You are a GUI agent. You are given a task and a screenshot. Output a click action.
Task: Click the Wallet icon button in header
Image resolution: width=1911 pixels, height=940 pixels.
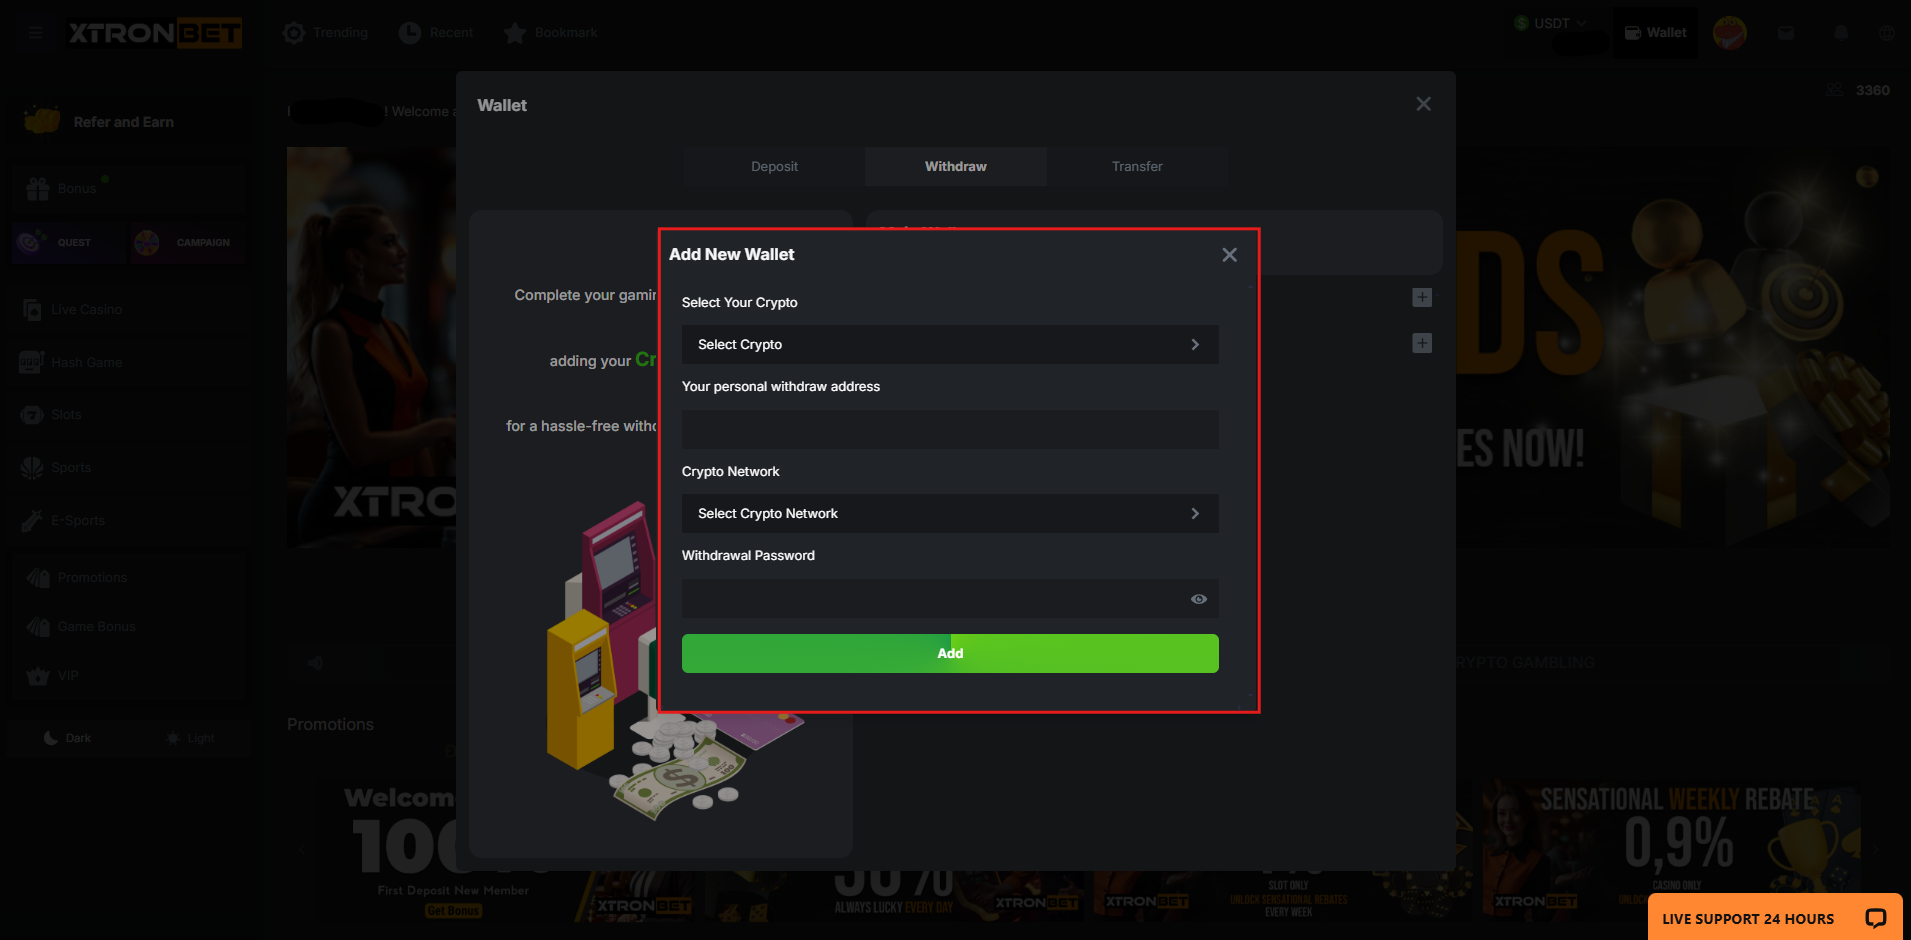click(1655, 32)
